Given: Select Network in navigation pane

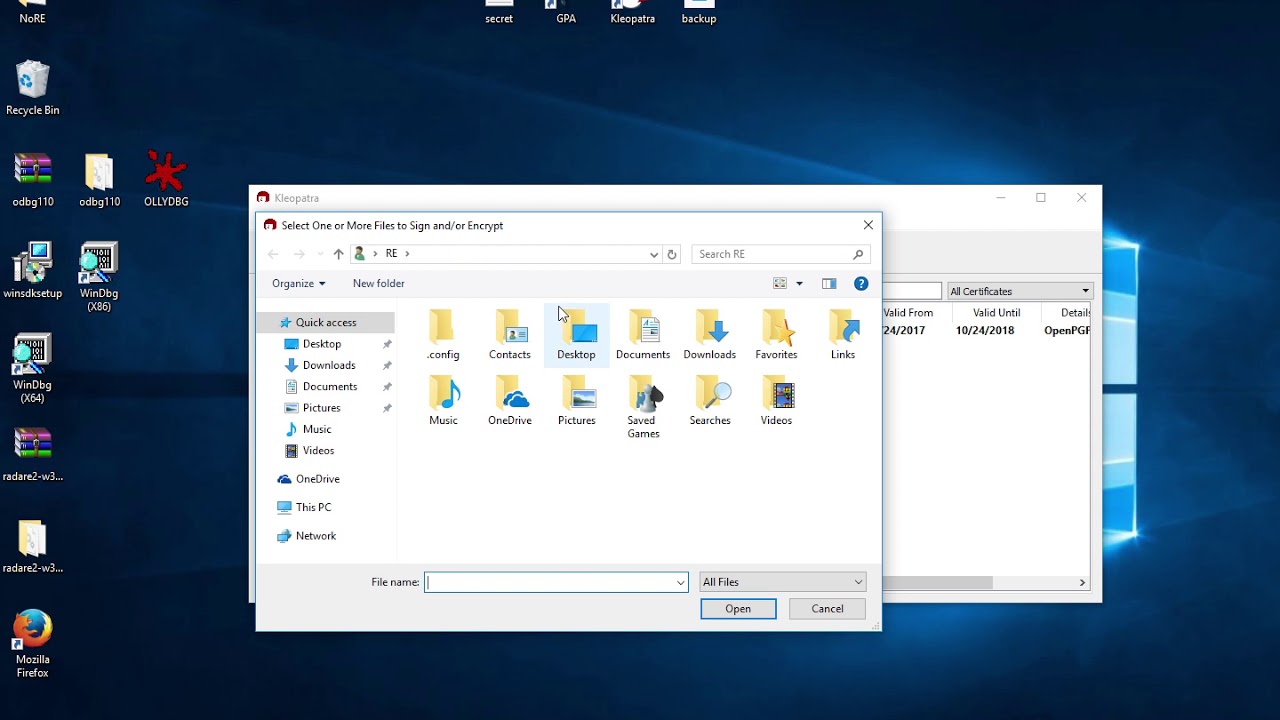Looking at the screenshot, I should click(x=316, y=536).
